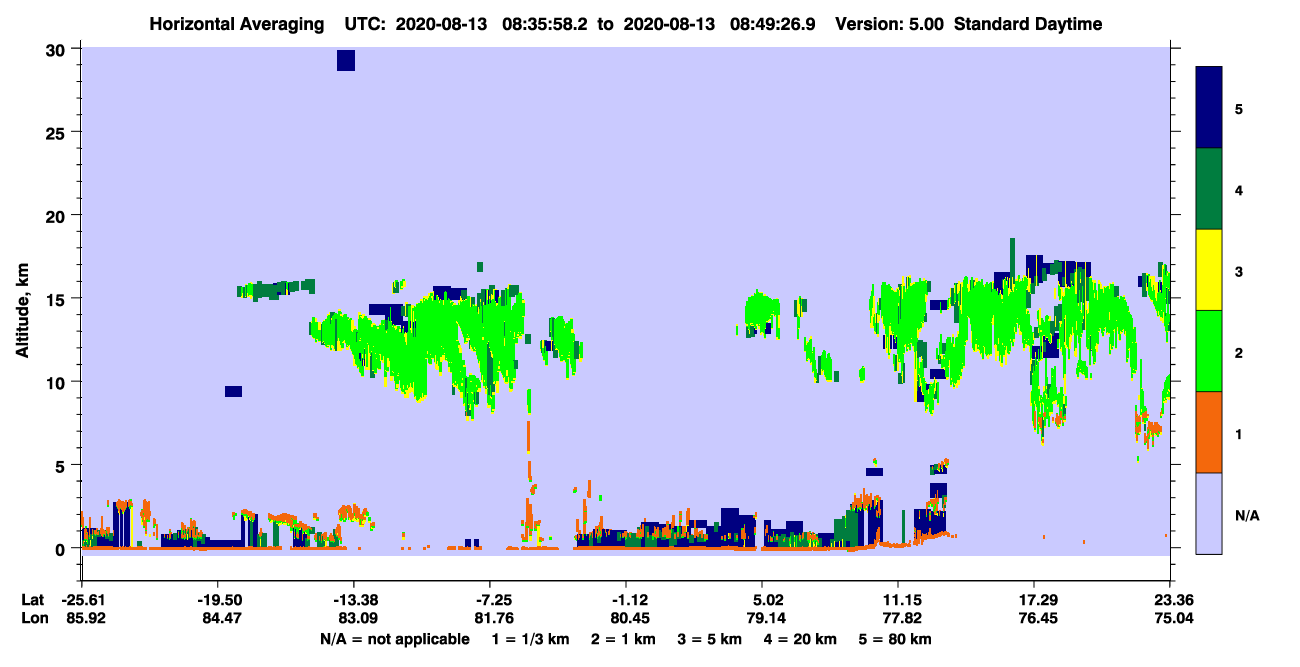This screenshot has height=667, width=1300.
Task: Click legend text 'N/A = not applicable'
Action: 394,639
